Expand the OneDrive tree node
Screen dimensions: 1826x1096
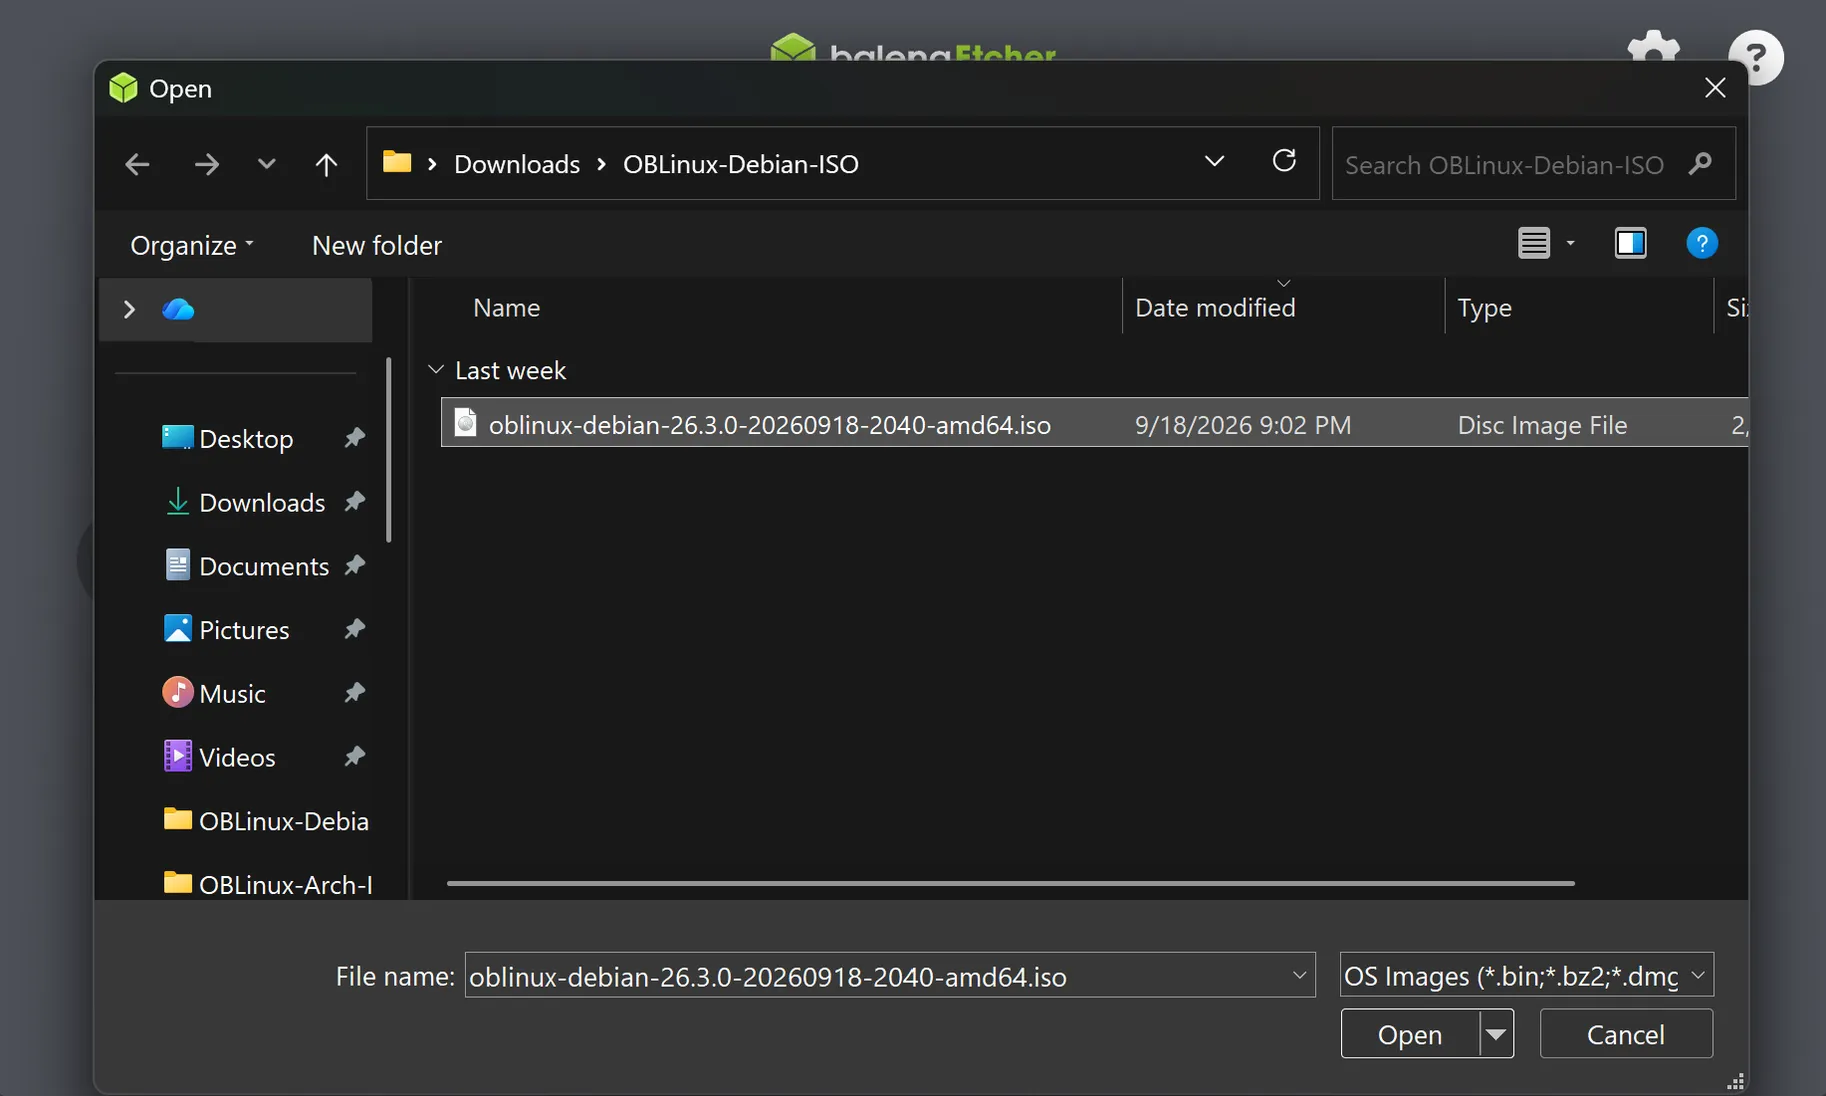point(129,309)
